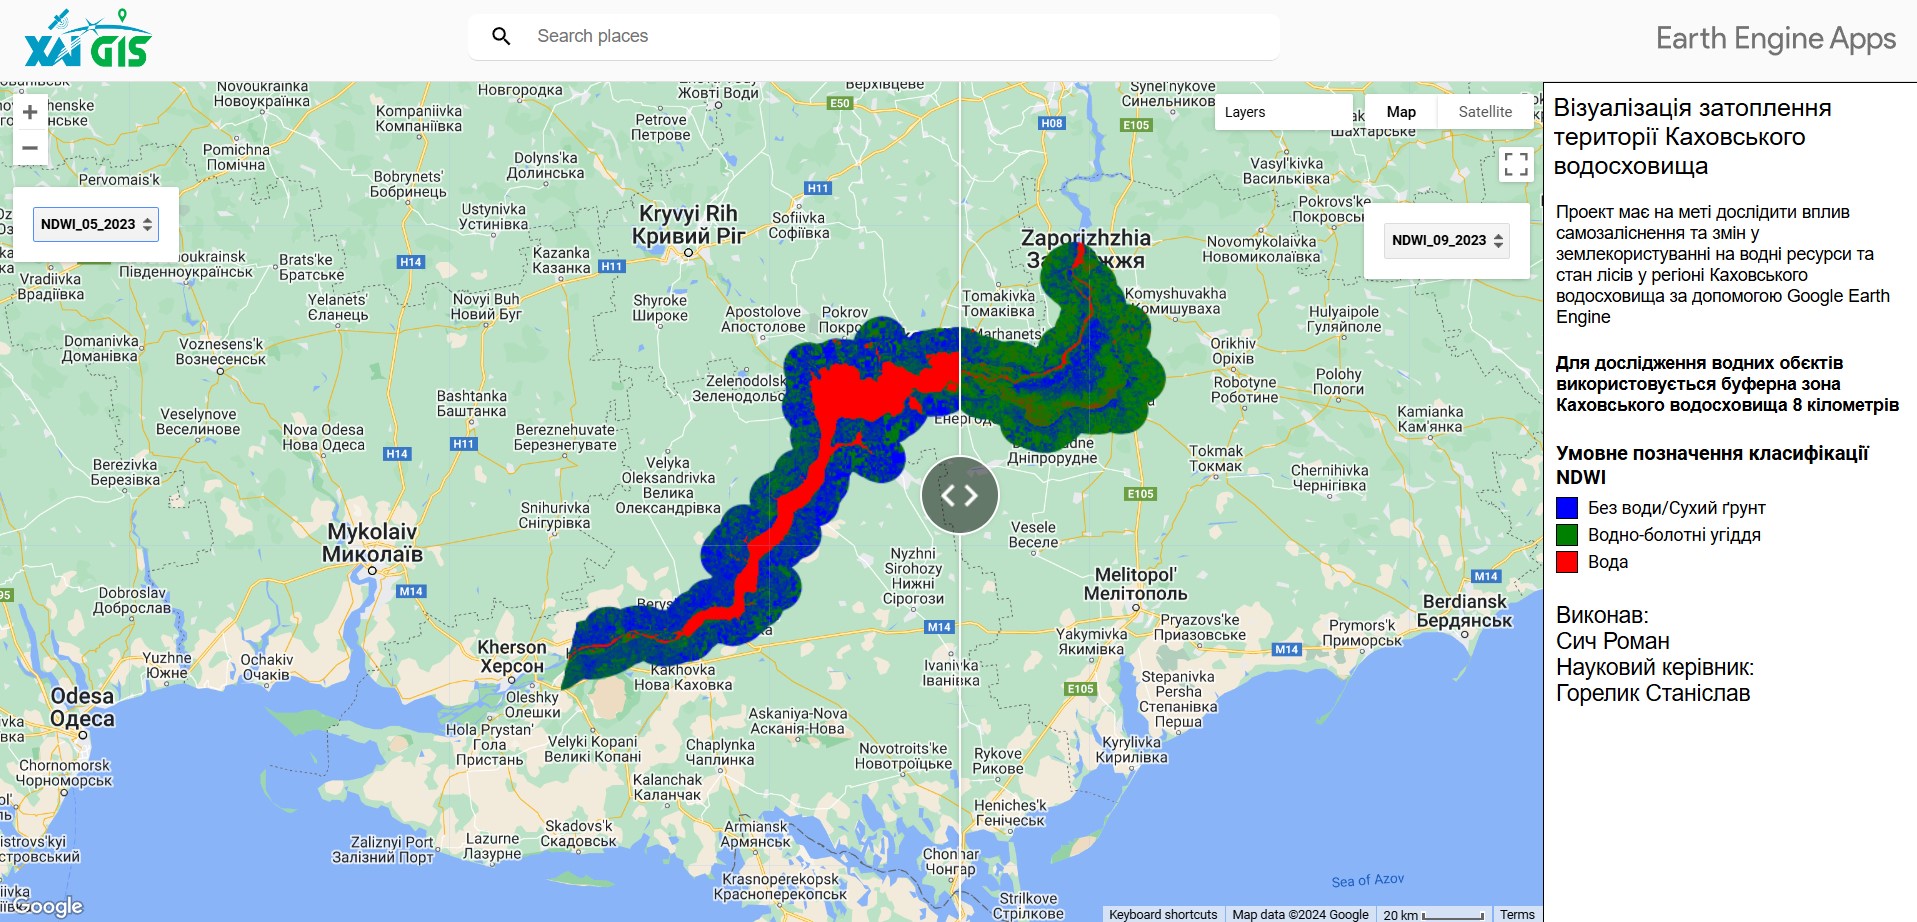Click supervisor name 'Горелик Станіслав'

(x=1653, y=693)
